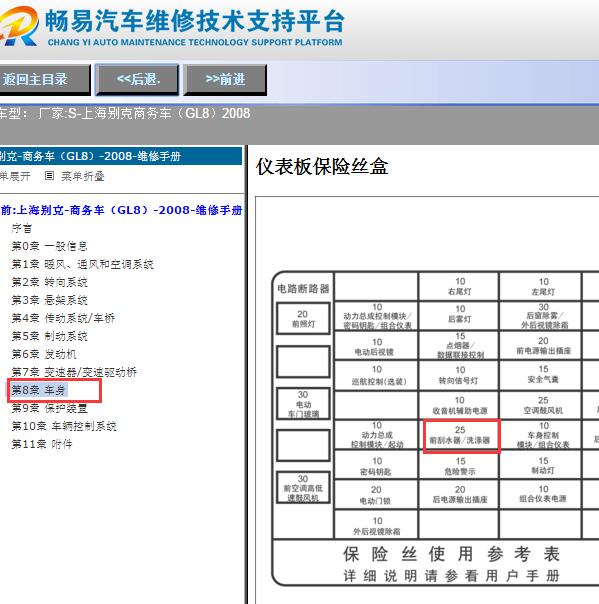Screen dimensions: 599x604
Task: Click the 20 前照灯 circuit breaker box
Action: (x=303, y=319)
